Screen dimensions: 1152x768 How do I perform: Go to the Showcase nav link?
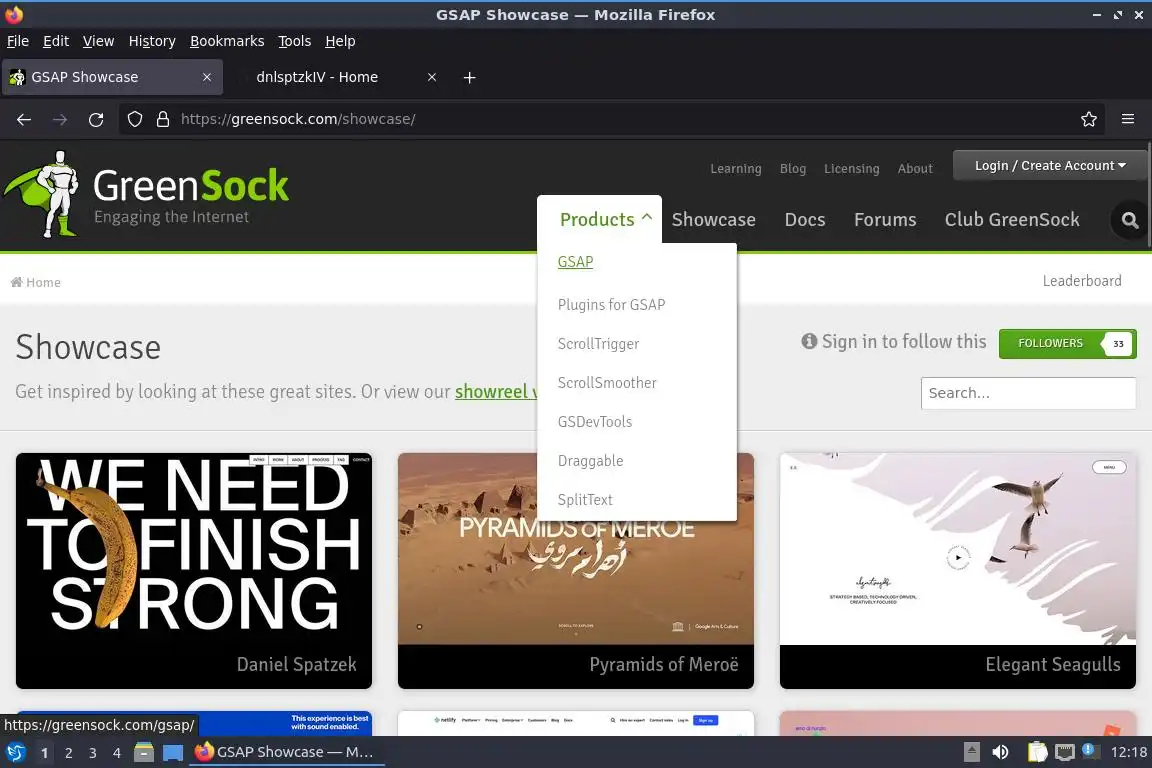tap(713, 220)
